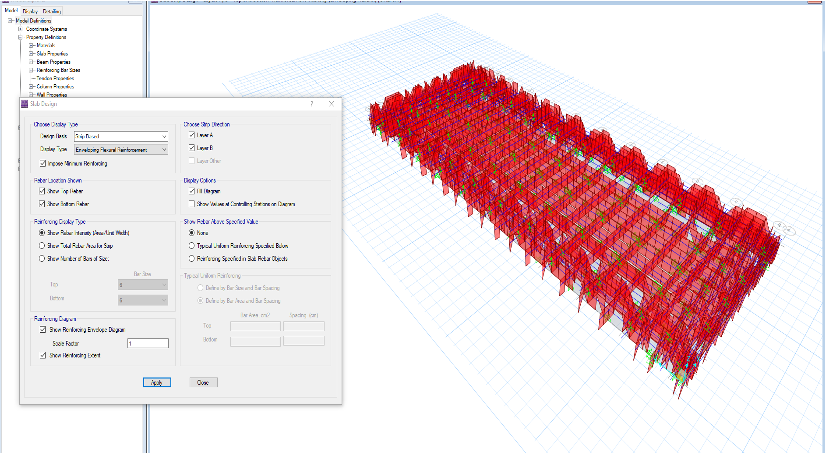Image resolution: width=826 pixels, height=454 pixels.
Task: Switch to the Display tab
Action: (x=29, y=9)
